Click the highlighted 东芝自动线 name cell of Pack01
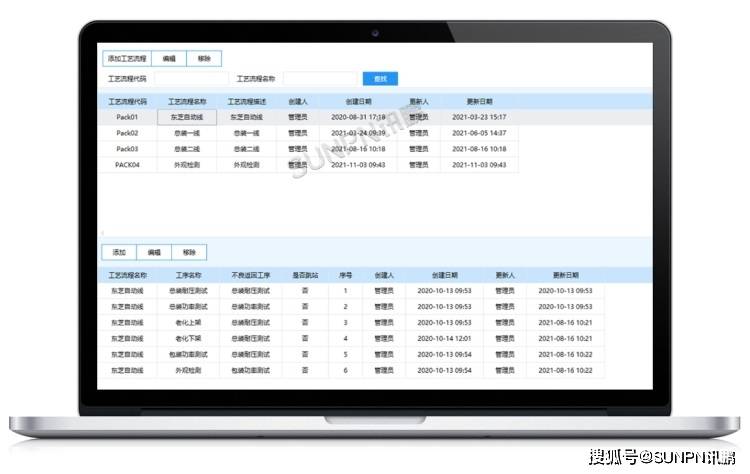 pyautogui.click(x=187, y=117)
